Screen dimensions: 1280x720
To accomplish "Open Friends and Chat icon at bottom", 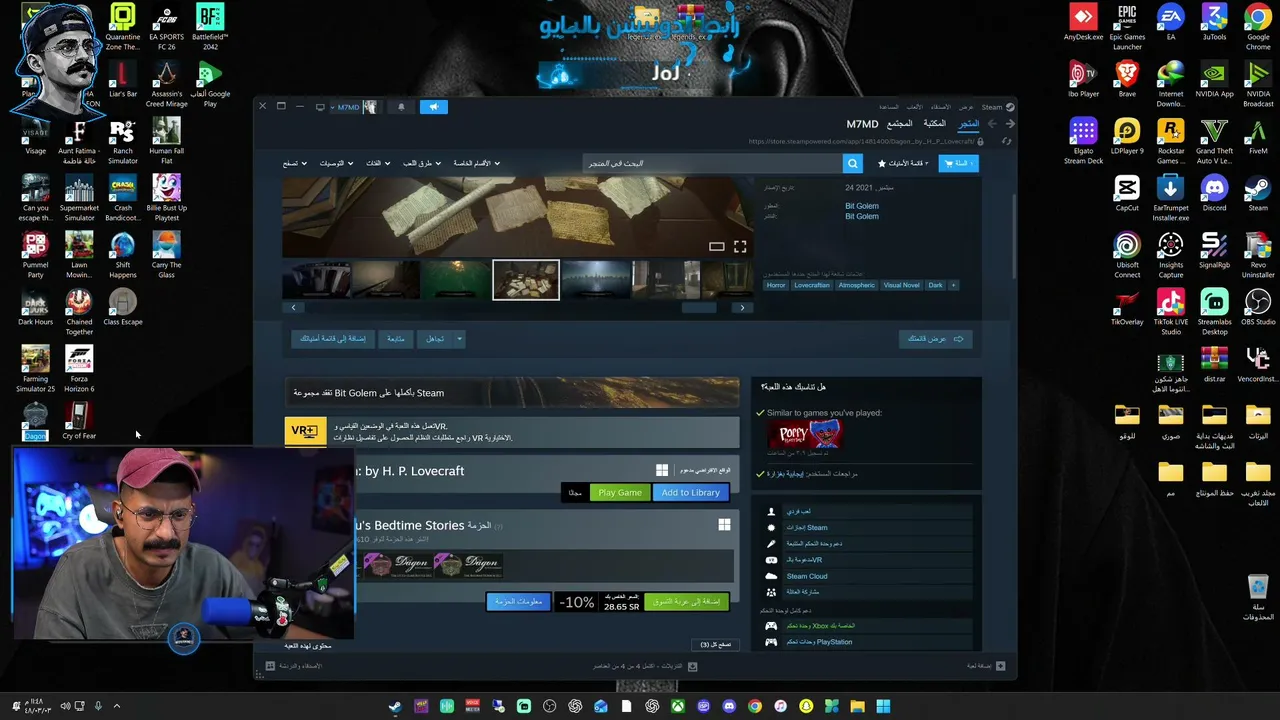I will (270, 666).
